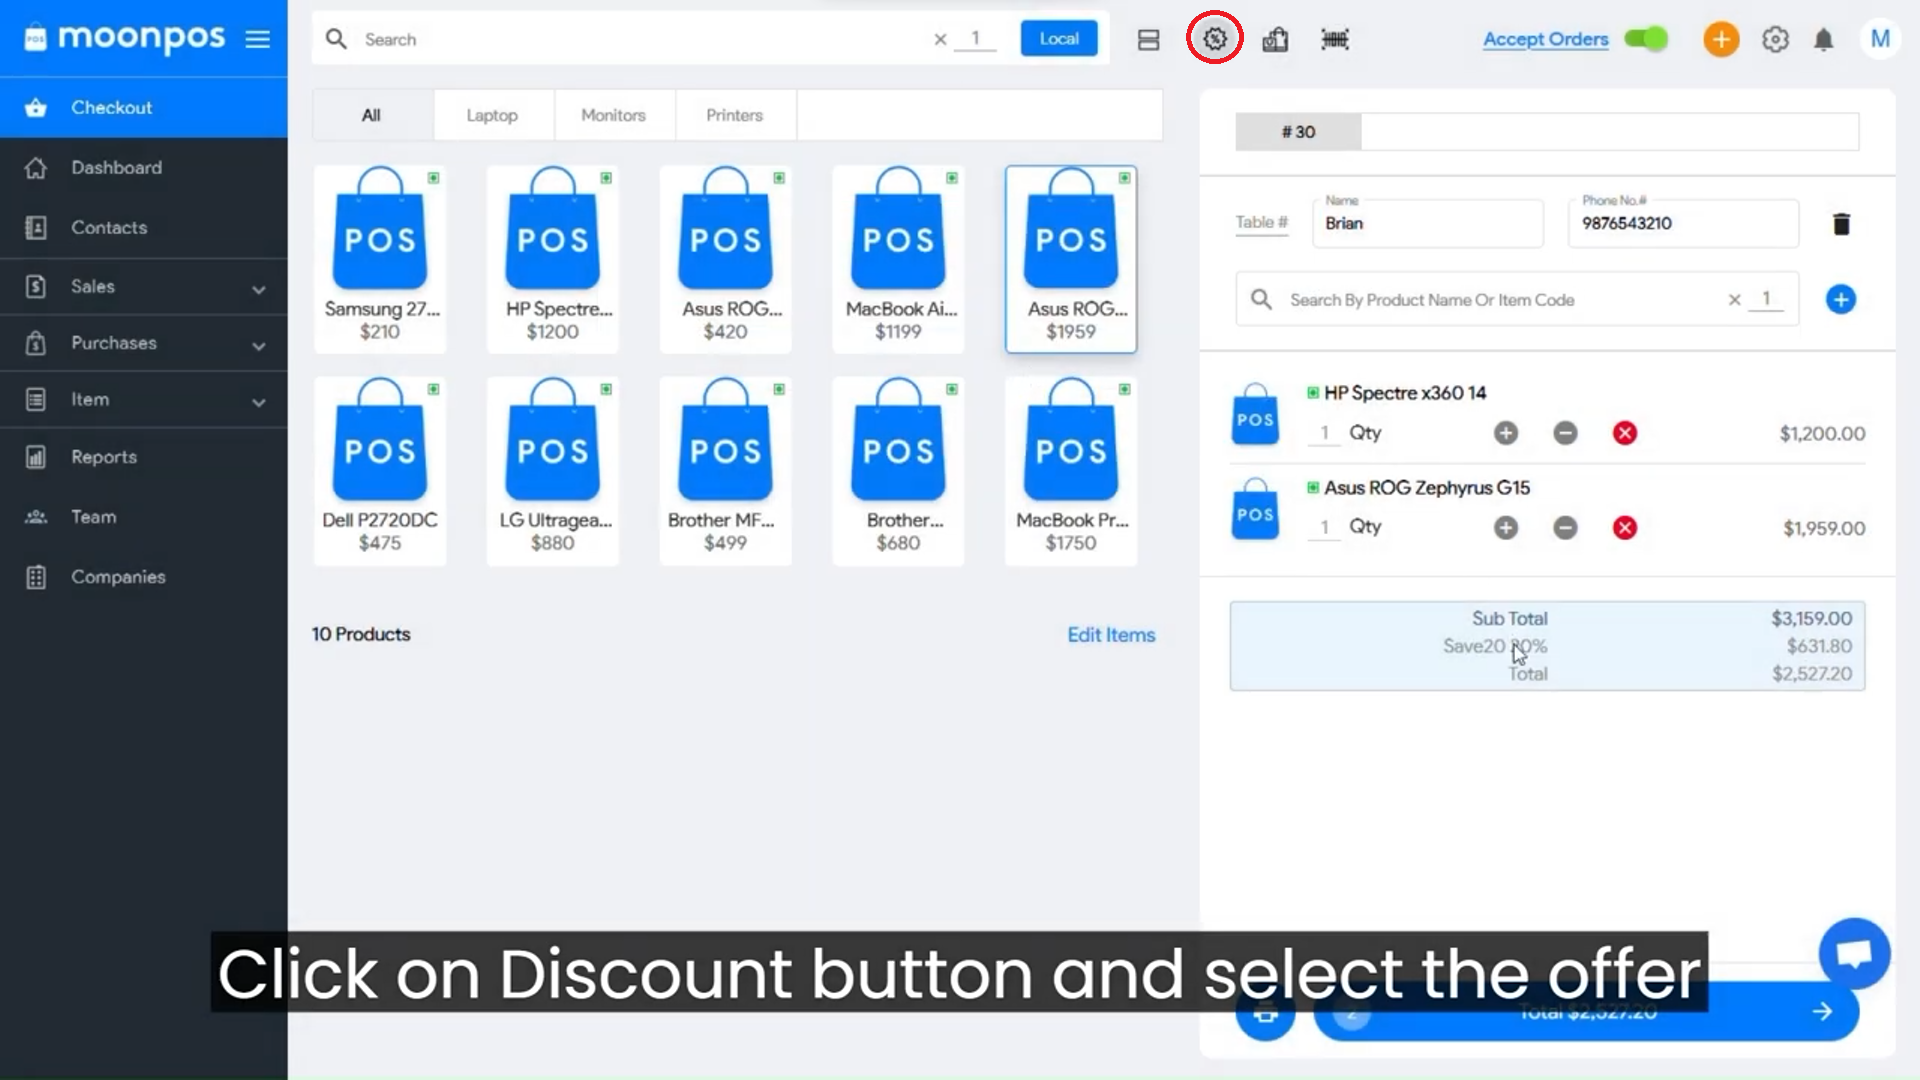
Task: Select order tab #30
Action: (x=1298, y=132)
